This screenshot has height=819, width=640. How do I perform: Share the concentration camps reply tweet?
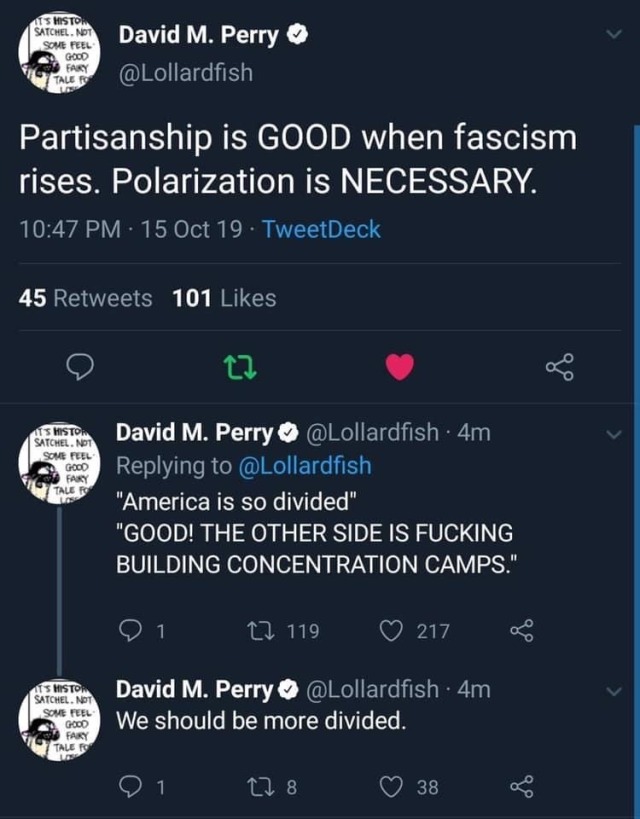coord(521,631)
